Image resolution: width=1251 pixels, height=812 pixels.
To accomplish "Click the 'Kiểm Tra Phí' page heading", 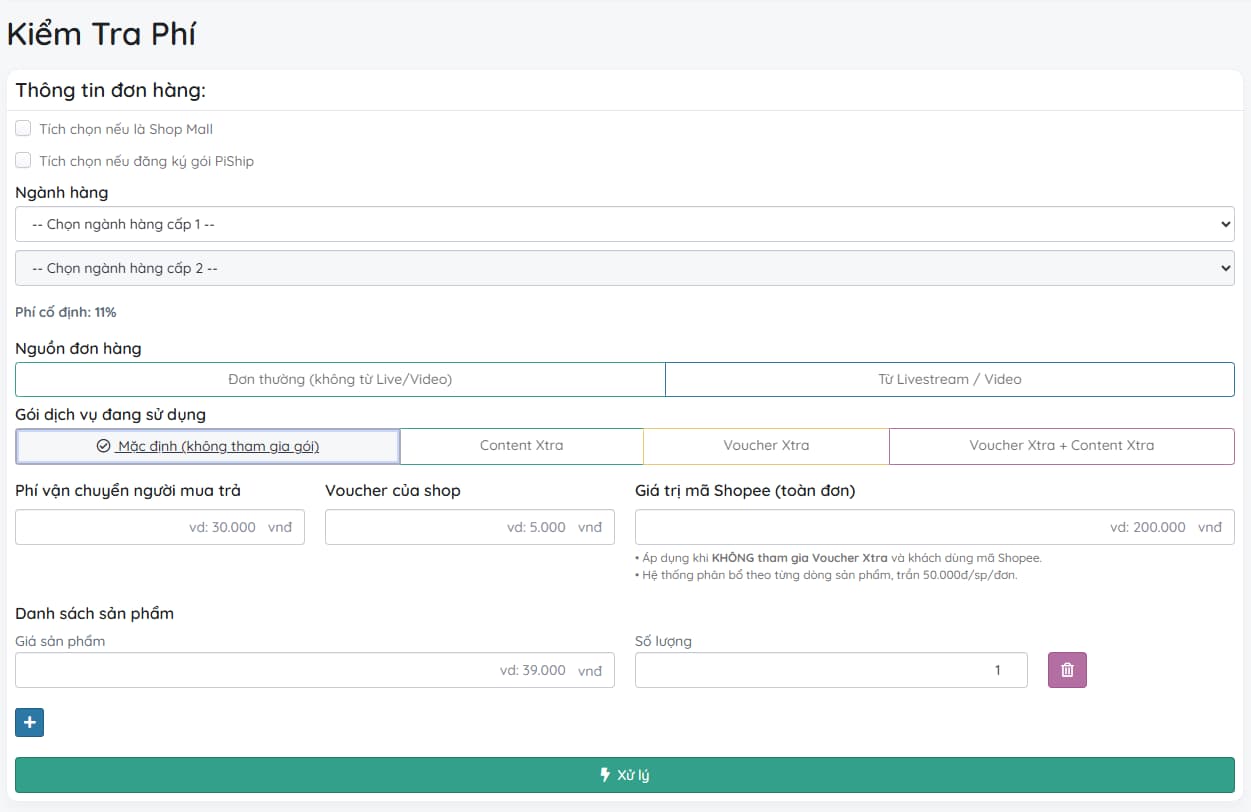I will 101,33.
